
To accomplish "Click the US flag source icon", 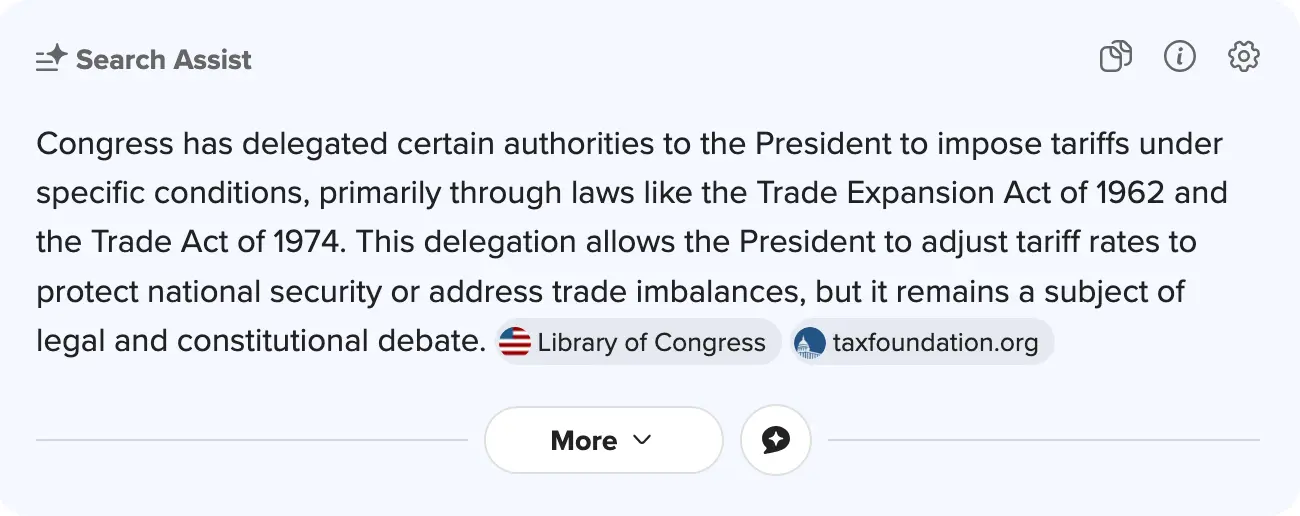I will (515, 343).
